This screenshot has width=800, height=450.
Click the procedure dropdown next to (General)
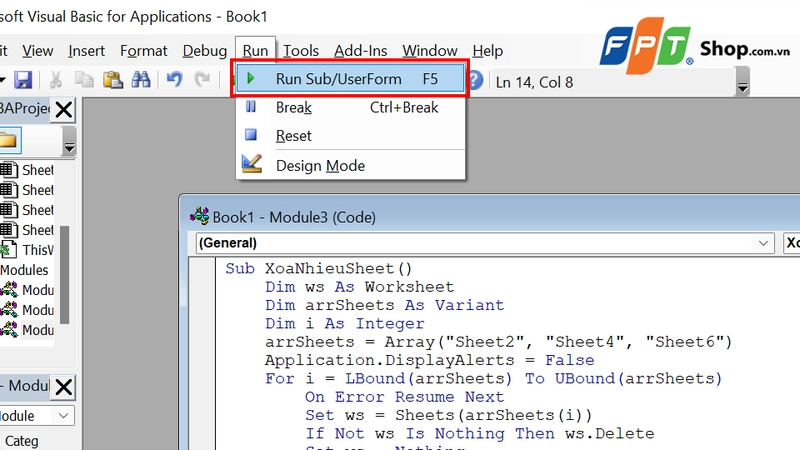click(792, 243)
